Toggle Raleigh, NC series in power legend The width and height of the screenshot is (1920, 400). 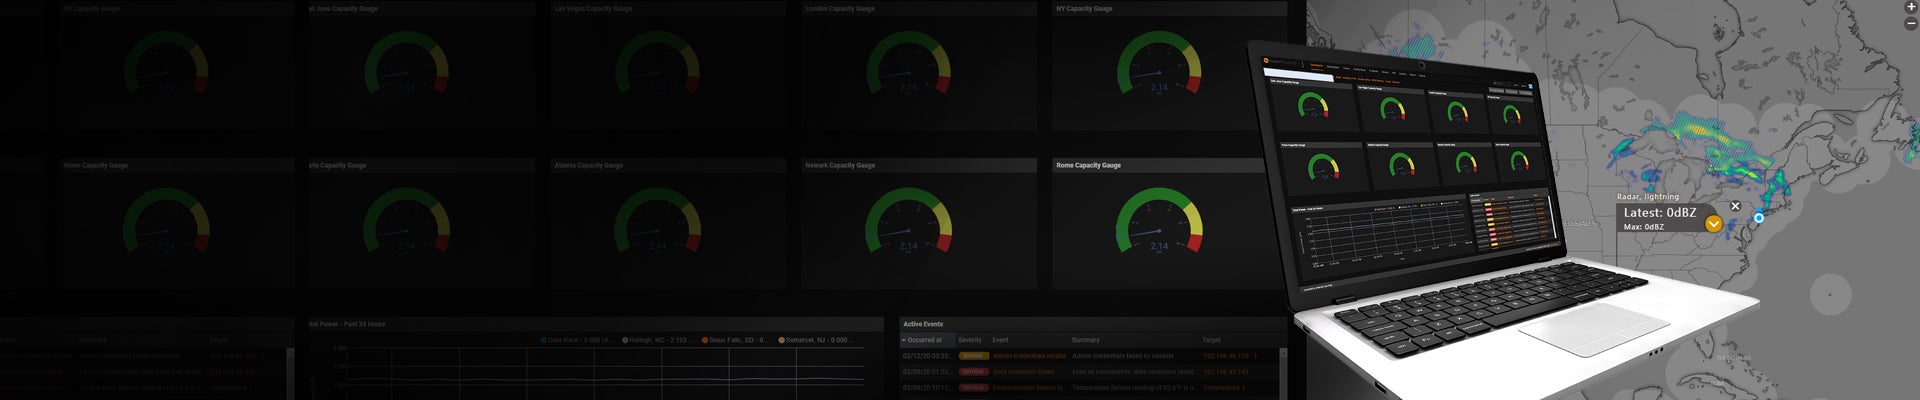click(656, 340)
